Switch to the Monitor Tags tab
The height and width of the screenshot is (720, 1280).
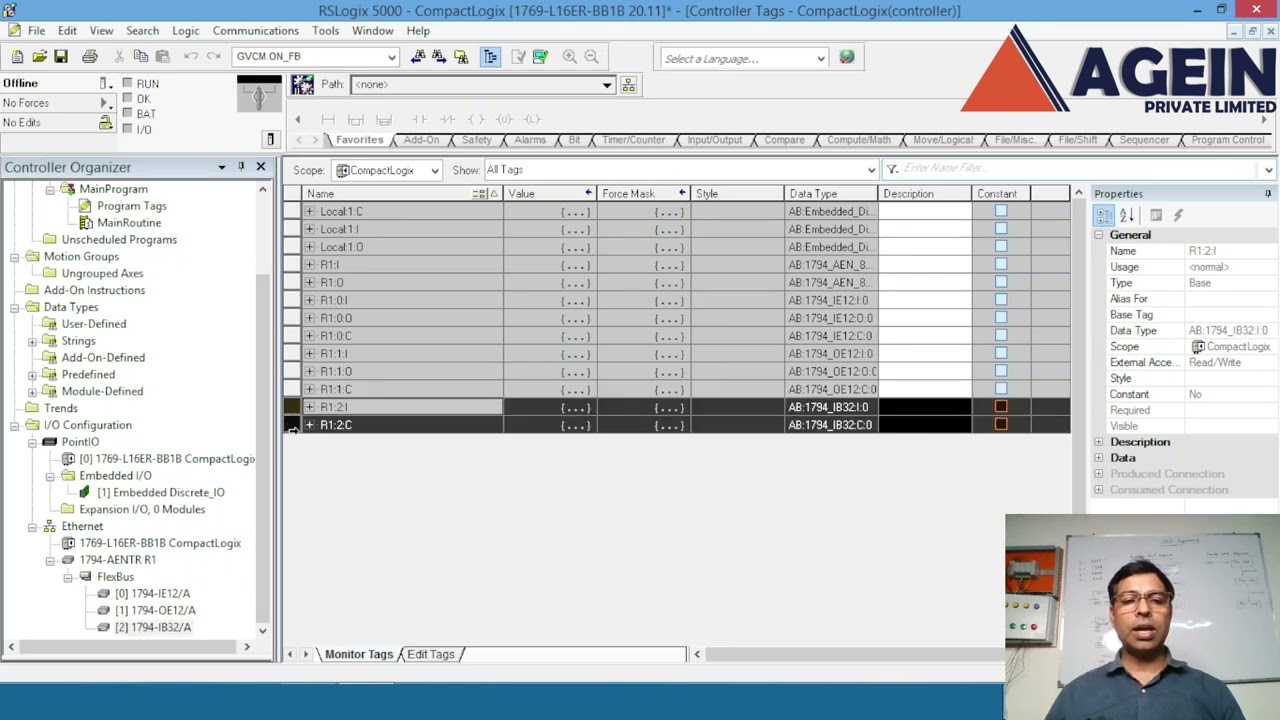358,655
